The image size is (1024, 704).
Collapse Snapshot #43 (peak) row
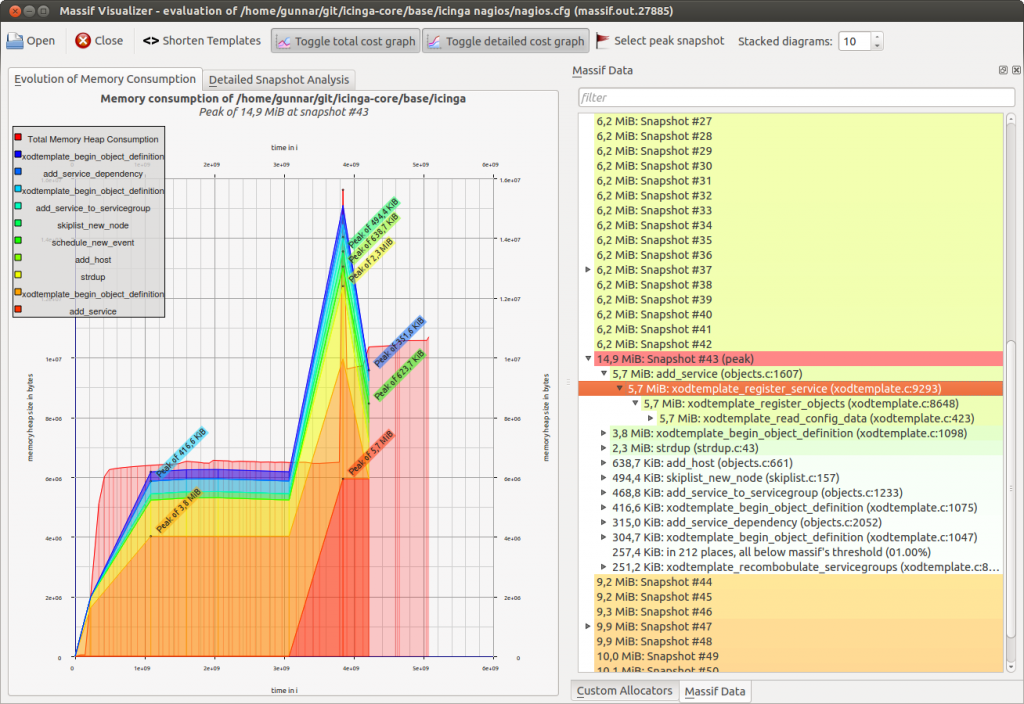pos(588,359)
